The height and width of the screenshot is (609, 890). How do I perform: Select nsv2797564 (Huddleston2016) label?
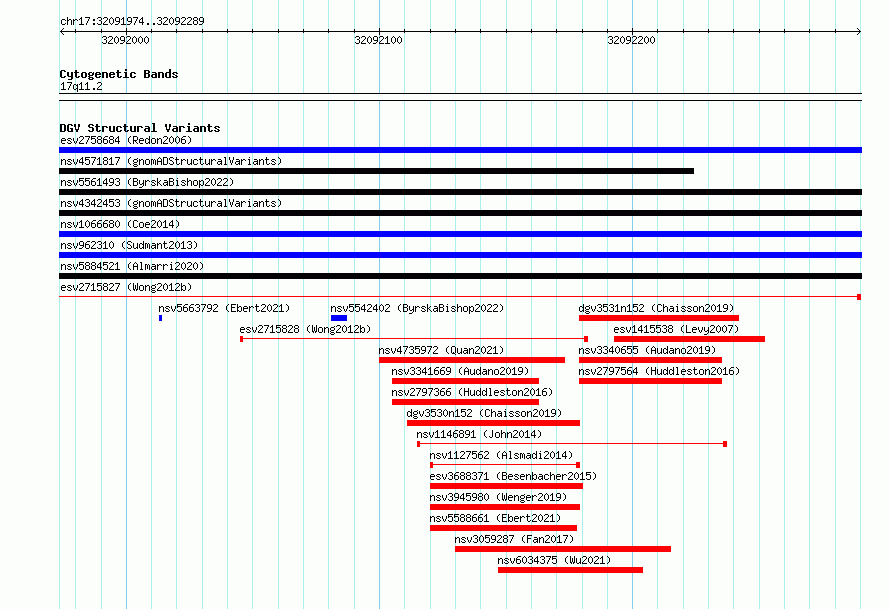click(x=659, y=371)
